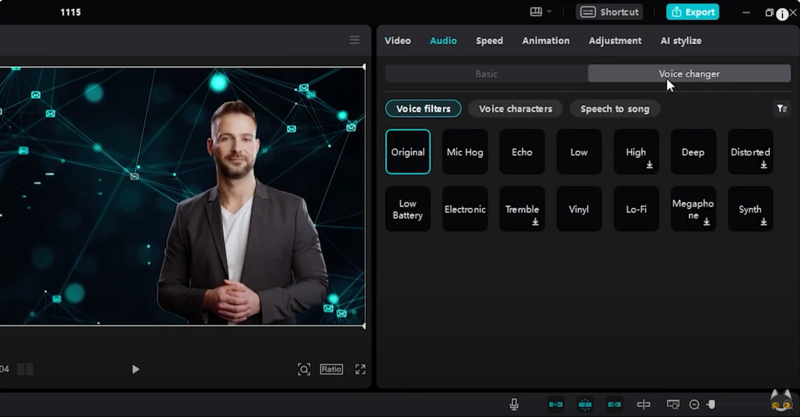800x417 pixels.
Task: Zoom out the timeline
Action: (x=694, y=405)
